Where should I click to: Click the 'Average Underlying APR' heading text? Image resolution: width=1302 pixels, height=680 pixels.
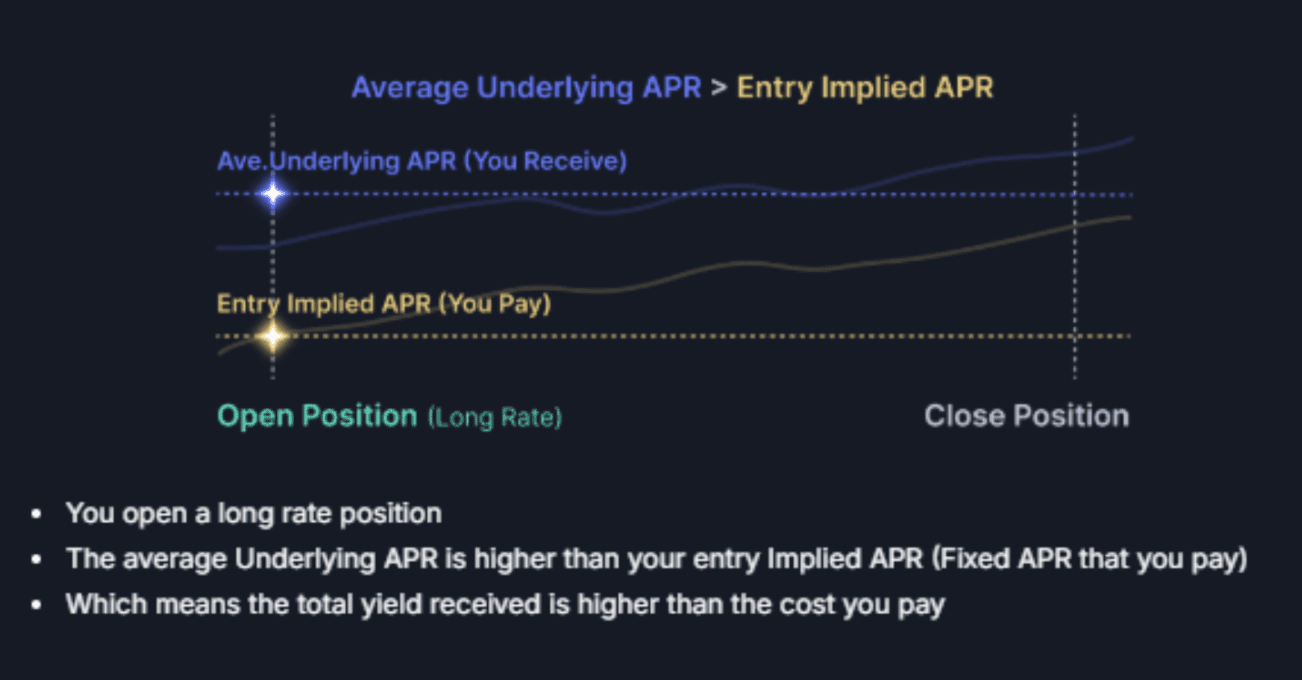click(x=526, y=88)
